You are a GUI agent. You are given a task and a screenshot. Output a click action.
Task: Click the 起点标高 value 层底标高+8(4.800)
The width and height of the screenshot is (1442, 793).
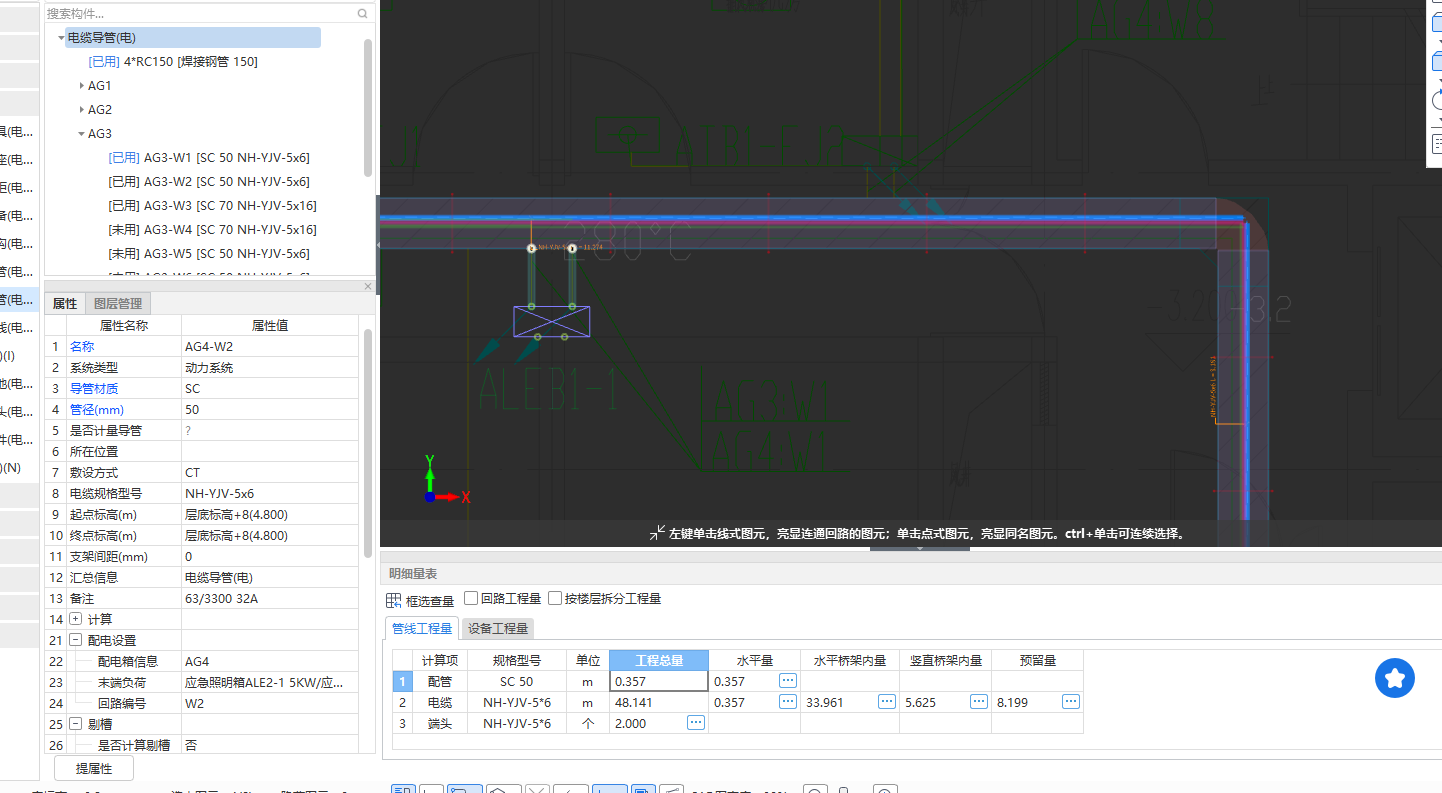click(270, 514)
